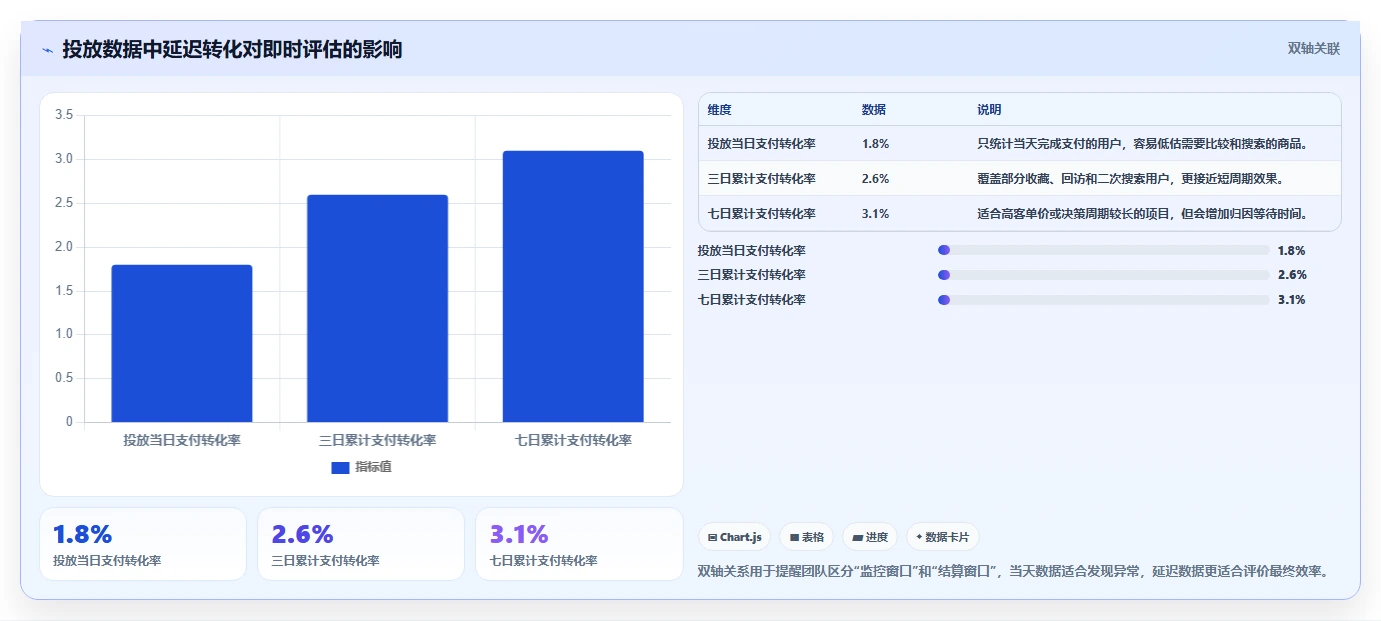The height and width of the screenshot is (621, 1381).
Task: Click the 数据卡片 sparkle icon
Action: pos(919,537)
